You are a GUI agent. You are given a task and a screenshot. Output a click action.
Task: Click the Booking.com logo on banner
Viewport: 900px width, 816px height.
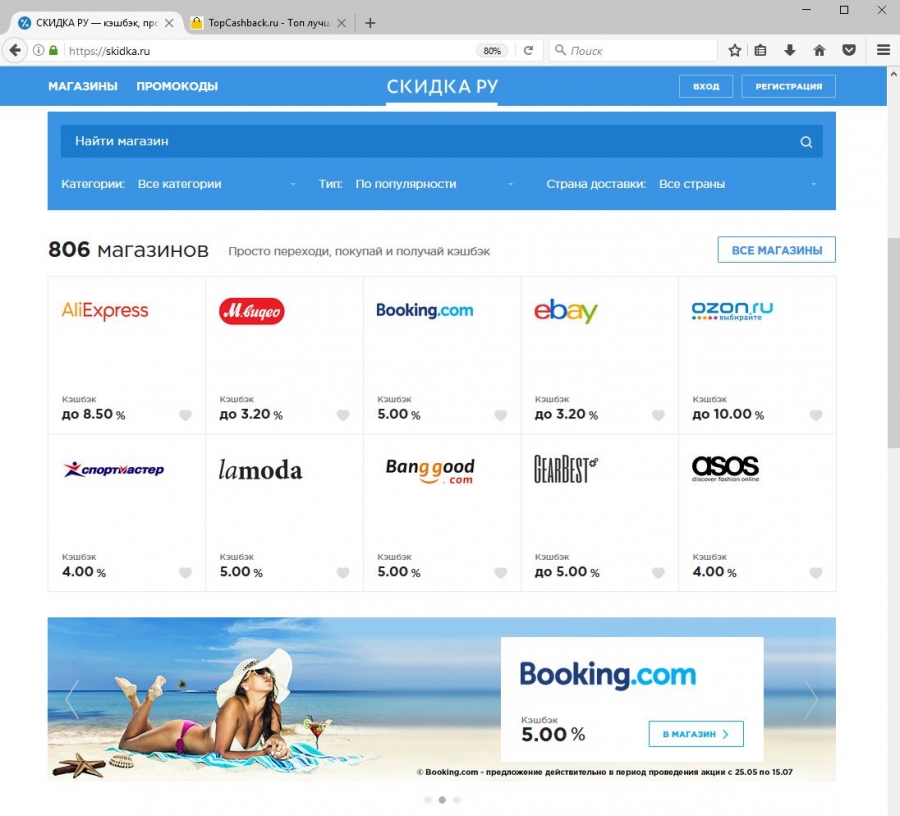[608, 675]
